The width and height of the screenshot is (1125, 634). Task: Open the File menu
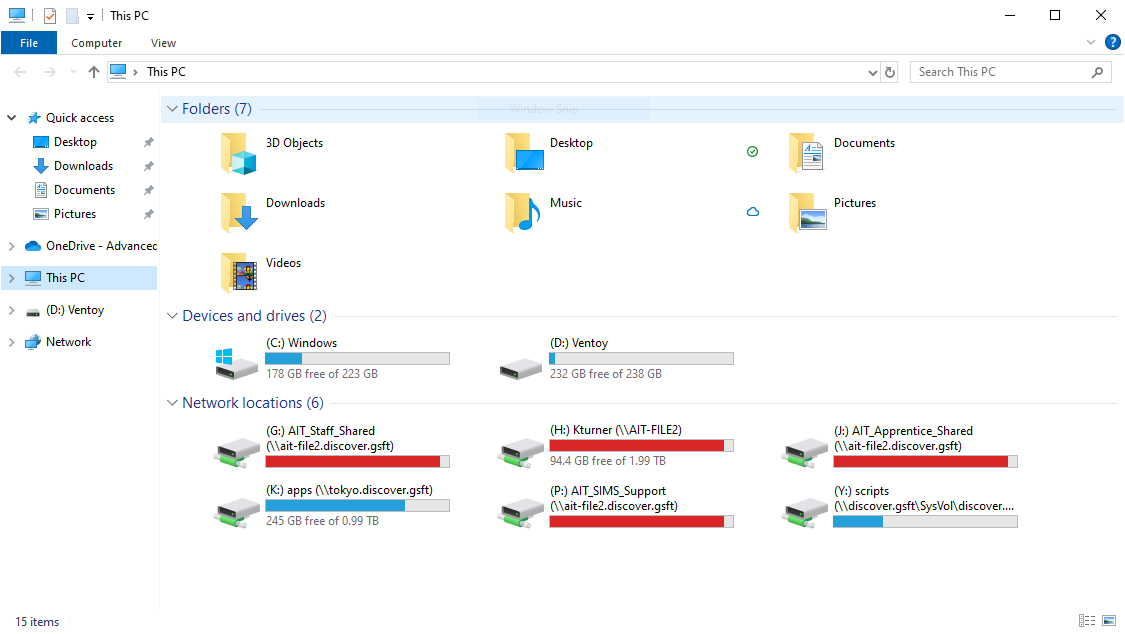pyautogui.click(x=29, y=43)
